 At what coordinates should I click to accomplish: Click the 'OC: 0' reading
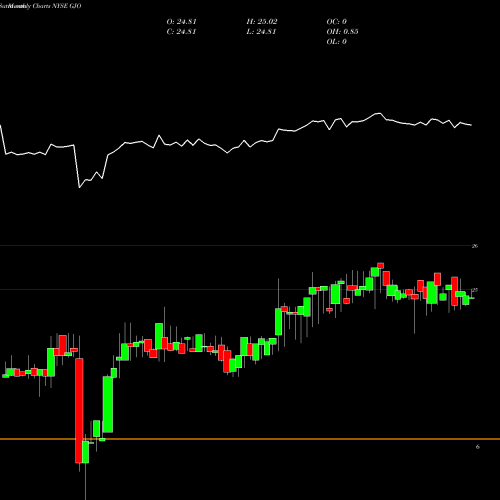click(337, 22)
